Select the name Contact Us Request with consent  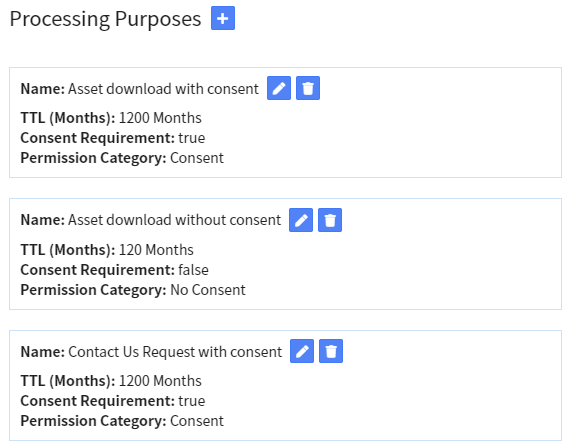coord(175,352)
